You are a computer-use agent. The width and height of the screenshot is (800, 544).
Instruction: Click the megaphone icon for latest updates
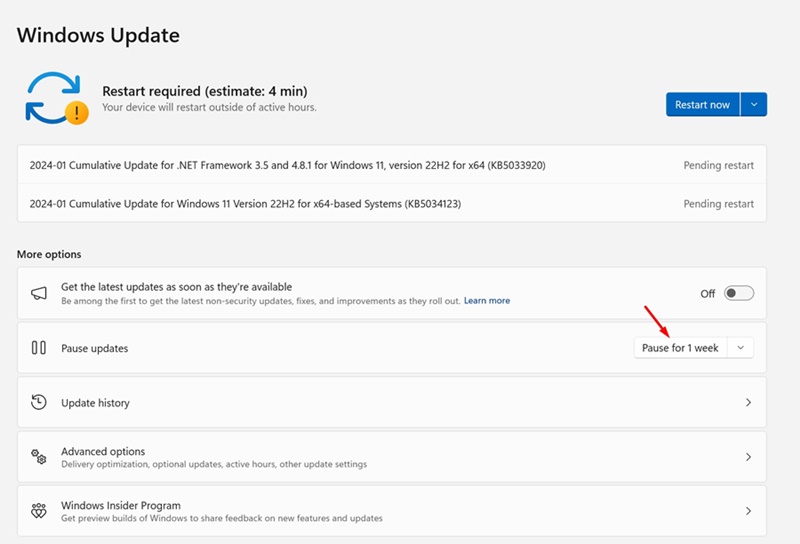click(39, 293)
